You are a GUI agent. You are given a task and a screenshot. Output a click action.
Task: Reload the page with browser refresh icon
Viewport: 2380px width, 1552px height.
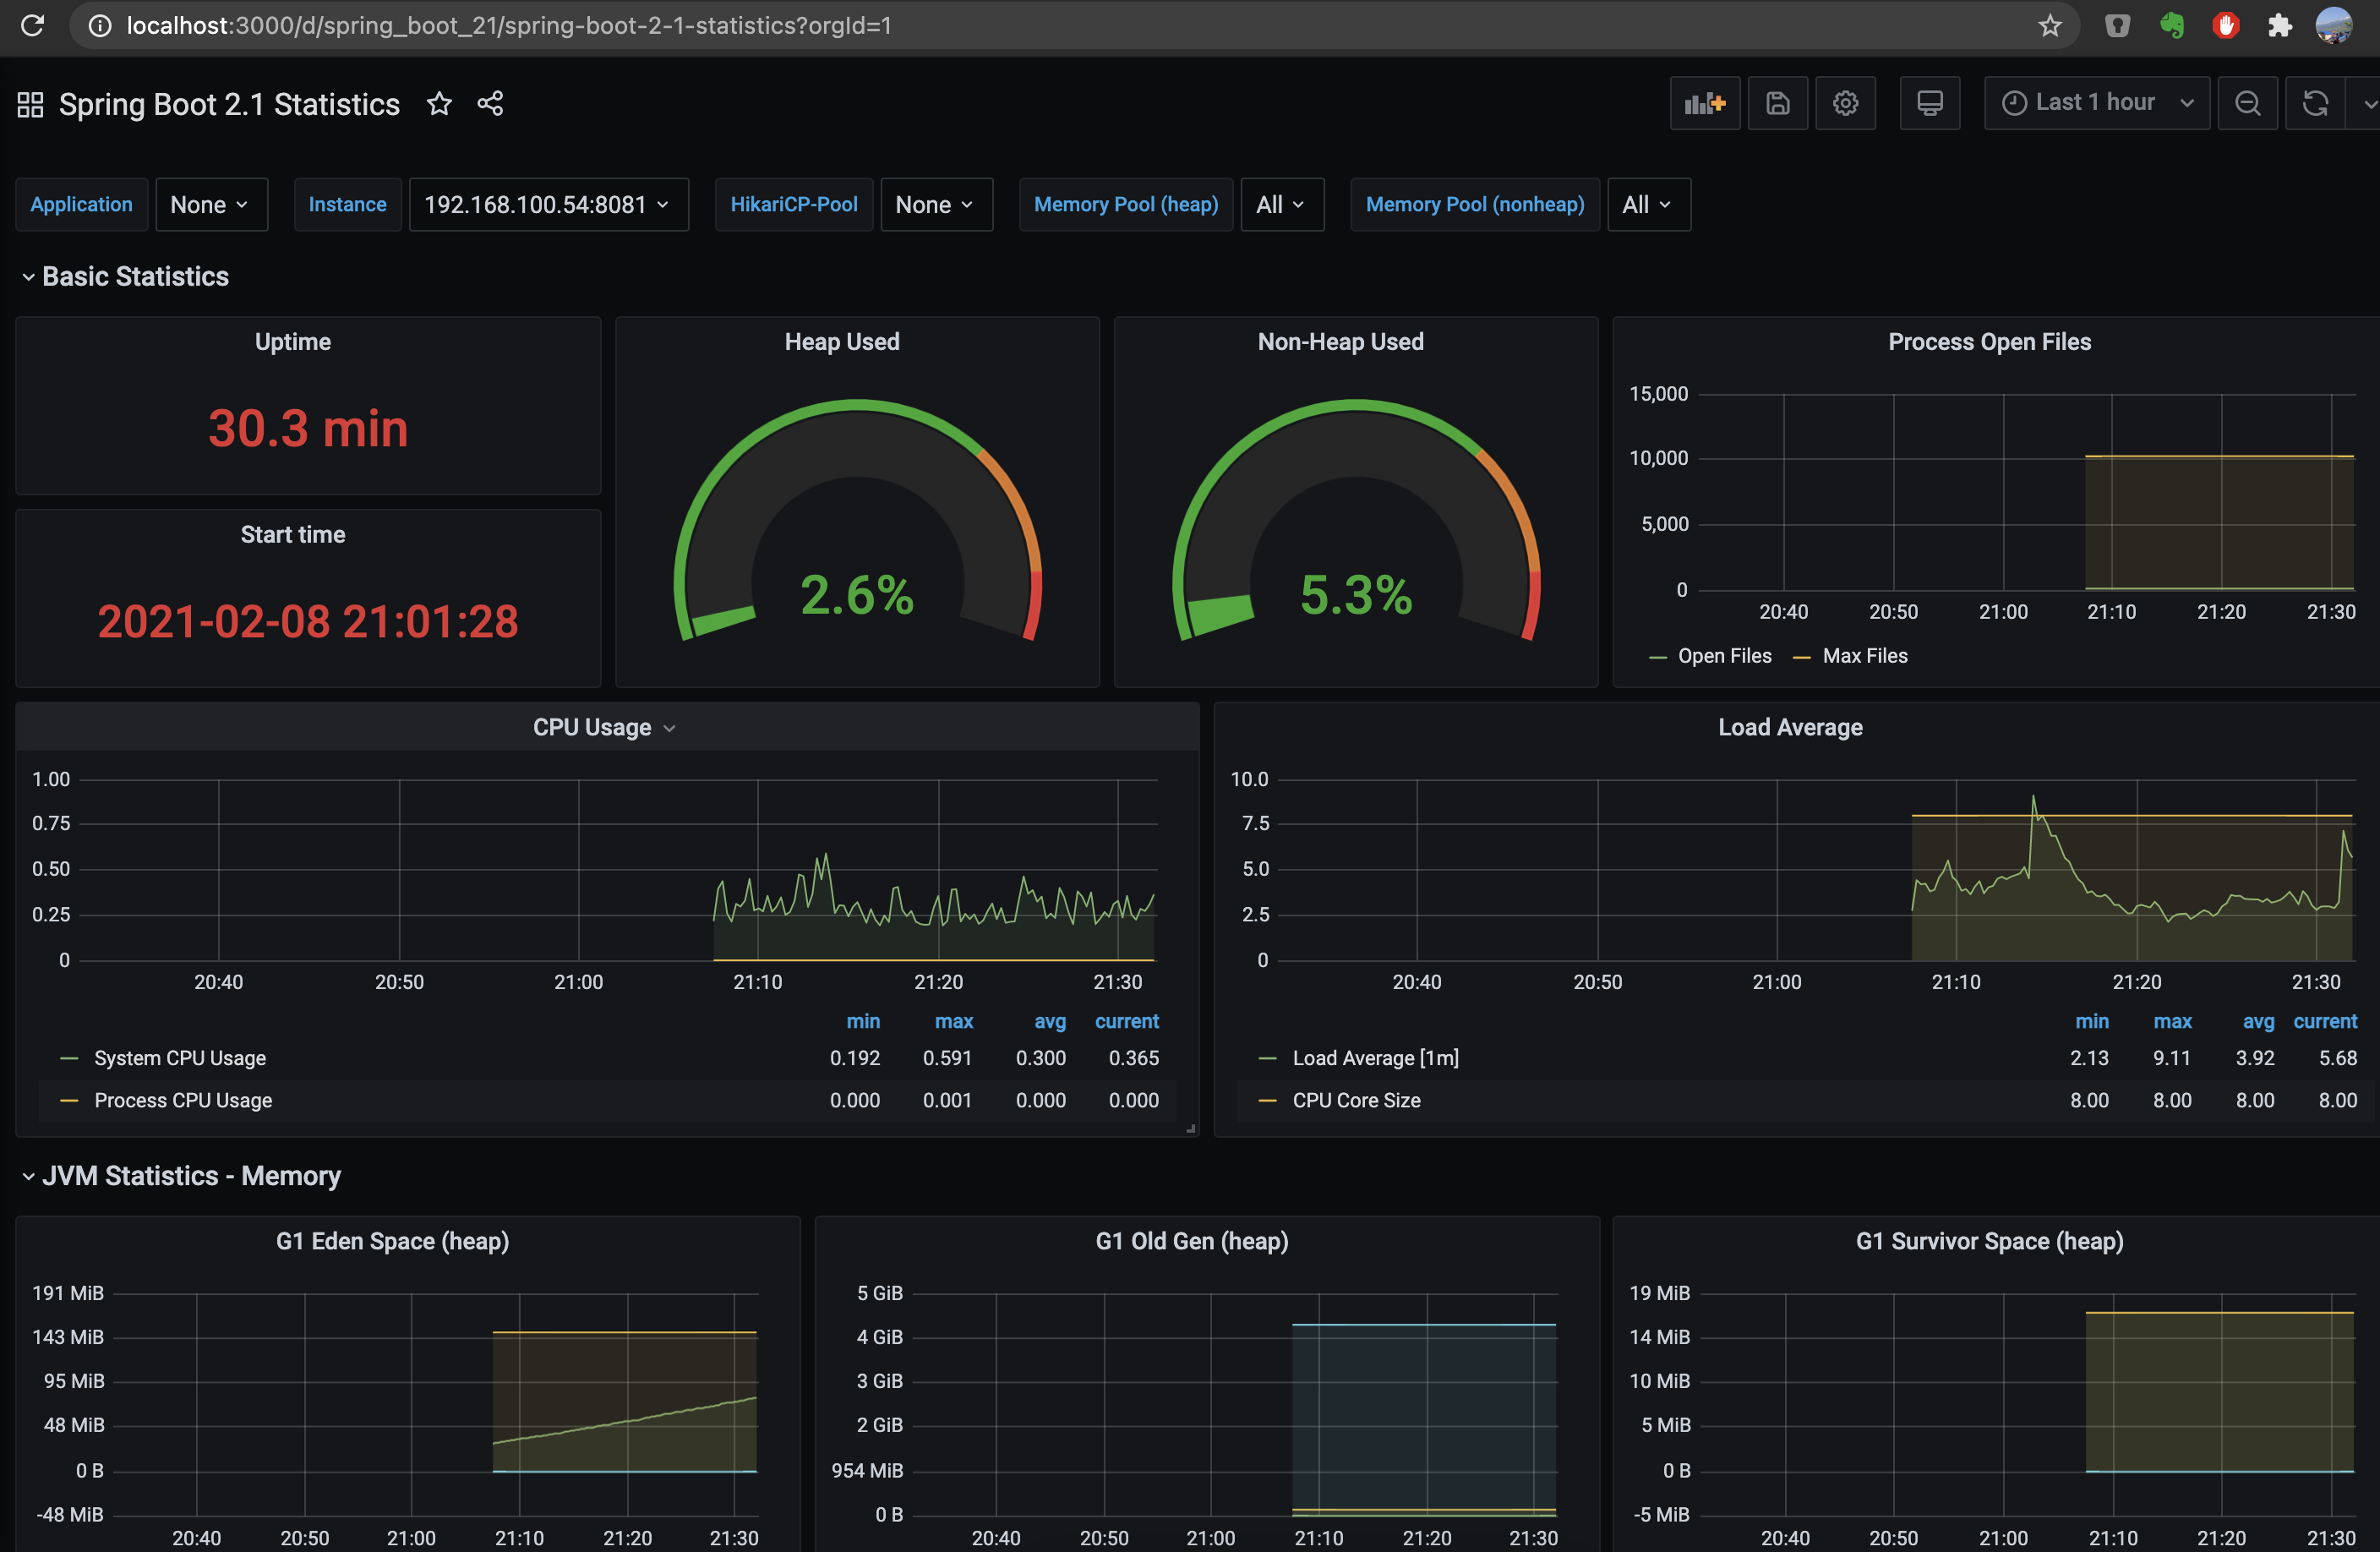[x=32, y=25]
